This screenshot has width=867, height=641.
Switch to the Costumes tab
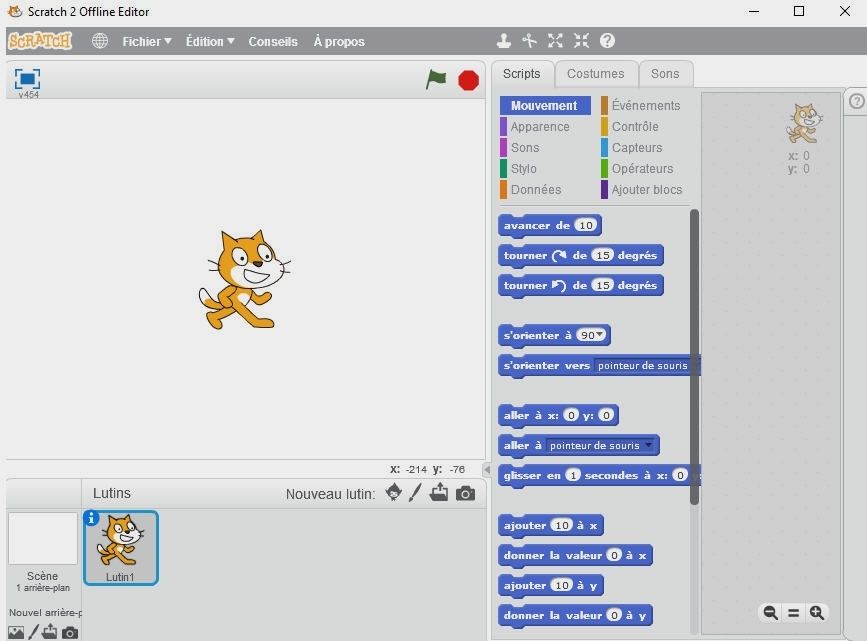click(x=596, y=74)
